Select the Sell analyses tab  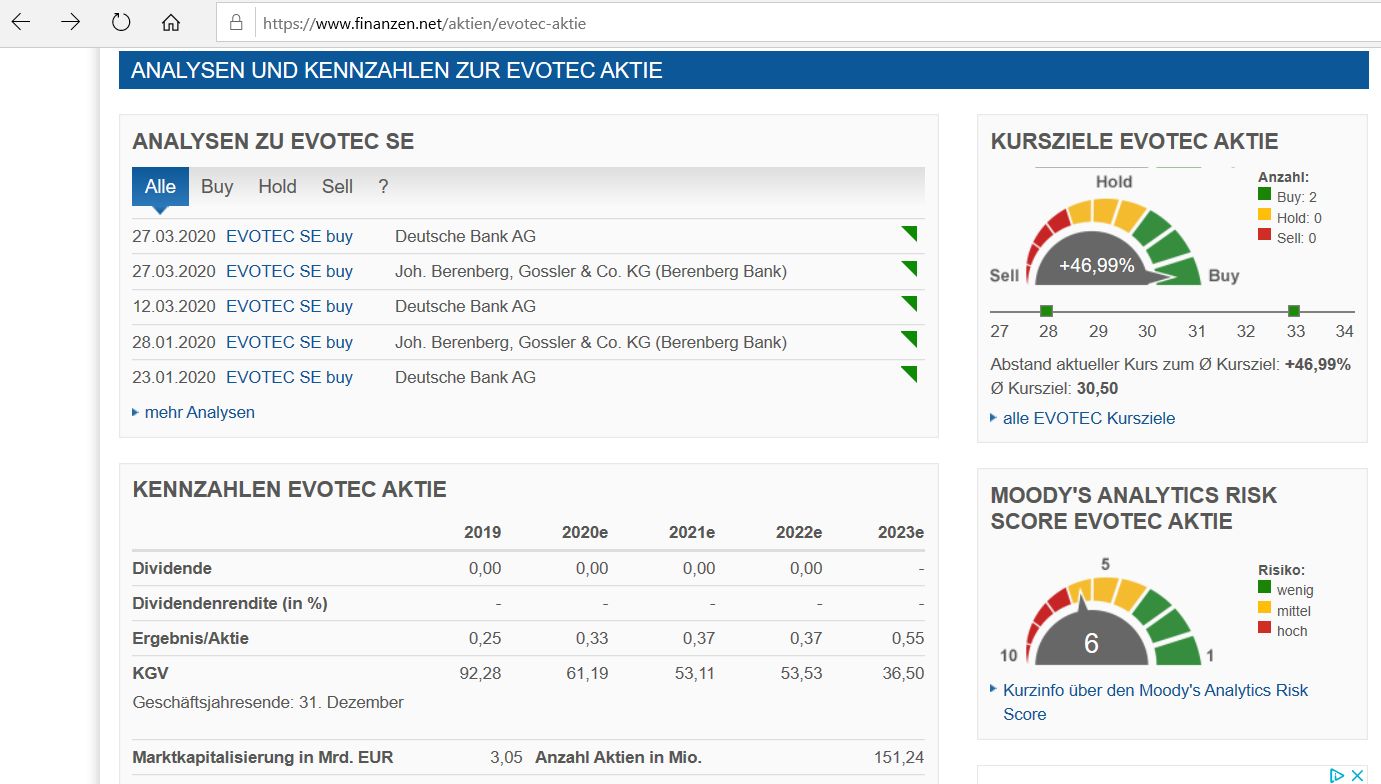[x=337, y=186]
